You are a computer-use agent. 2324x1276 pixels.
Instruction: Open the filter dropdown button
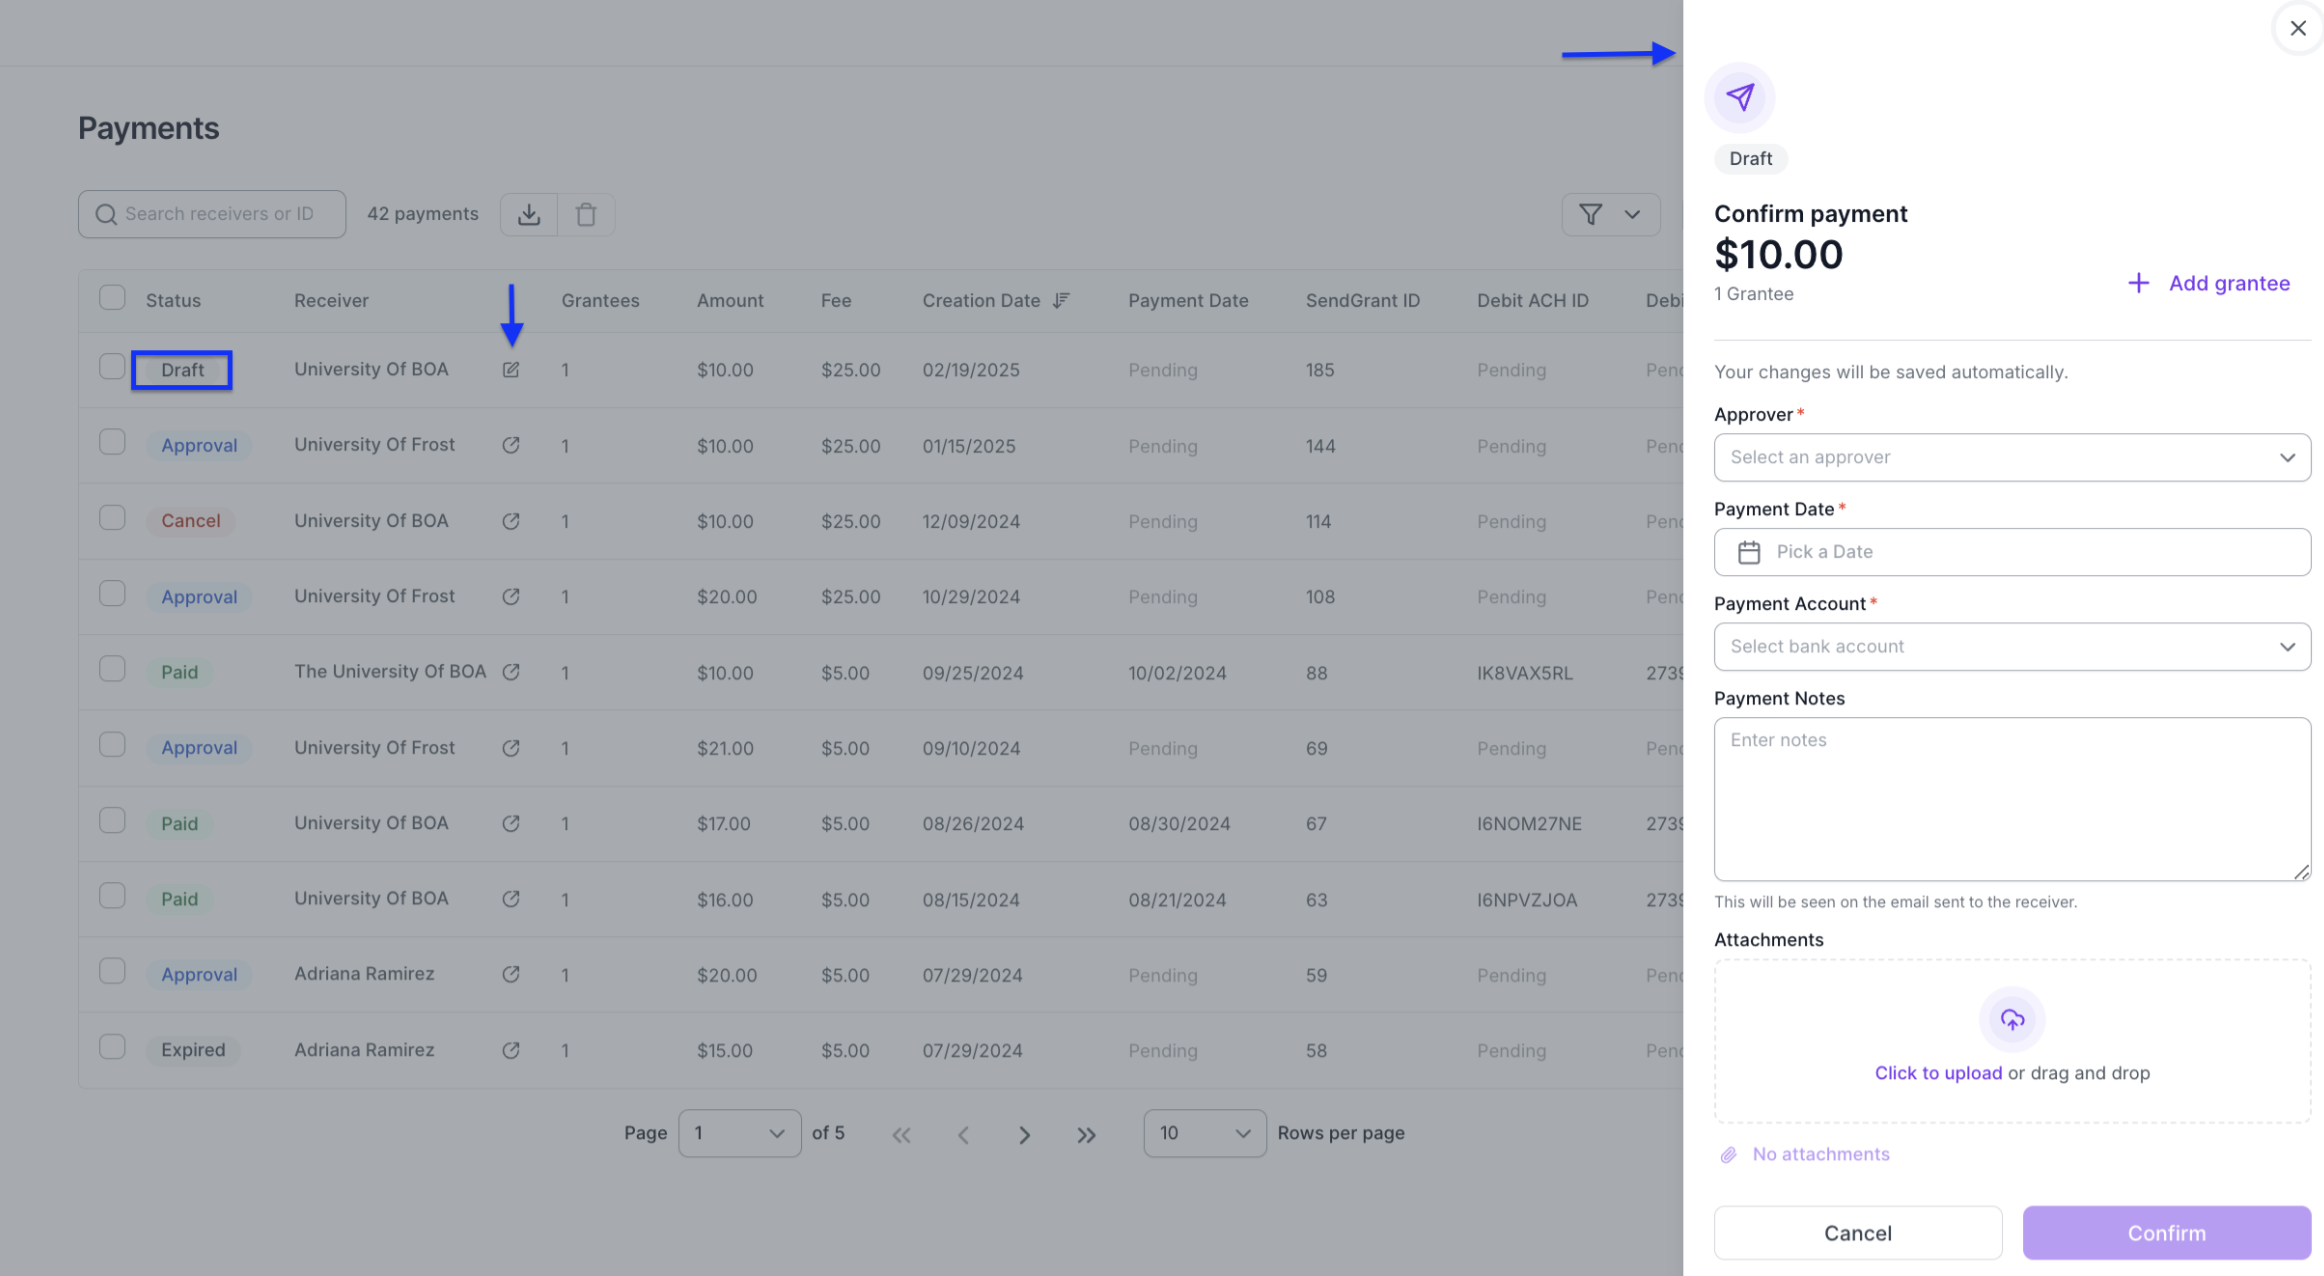[x=1610, y=214]
